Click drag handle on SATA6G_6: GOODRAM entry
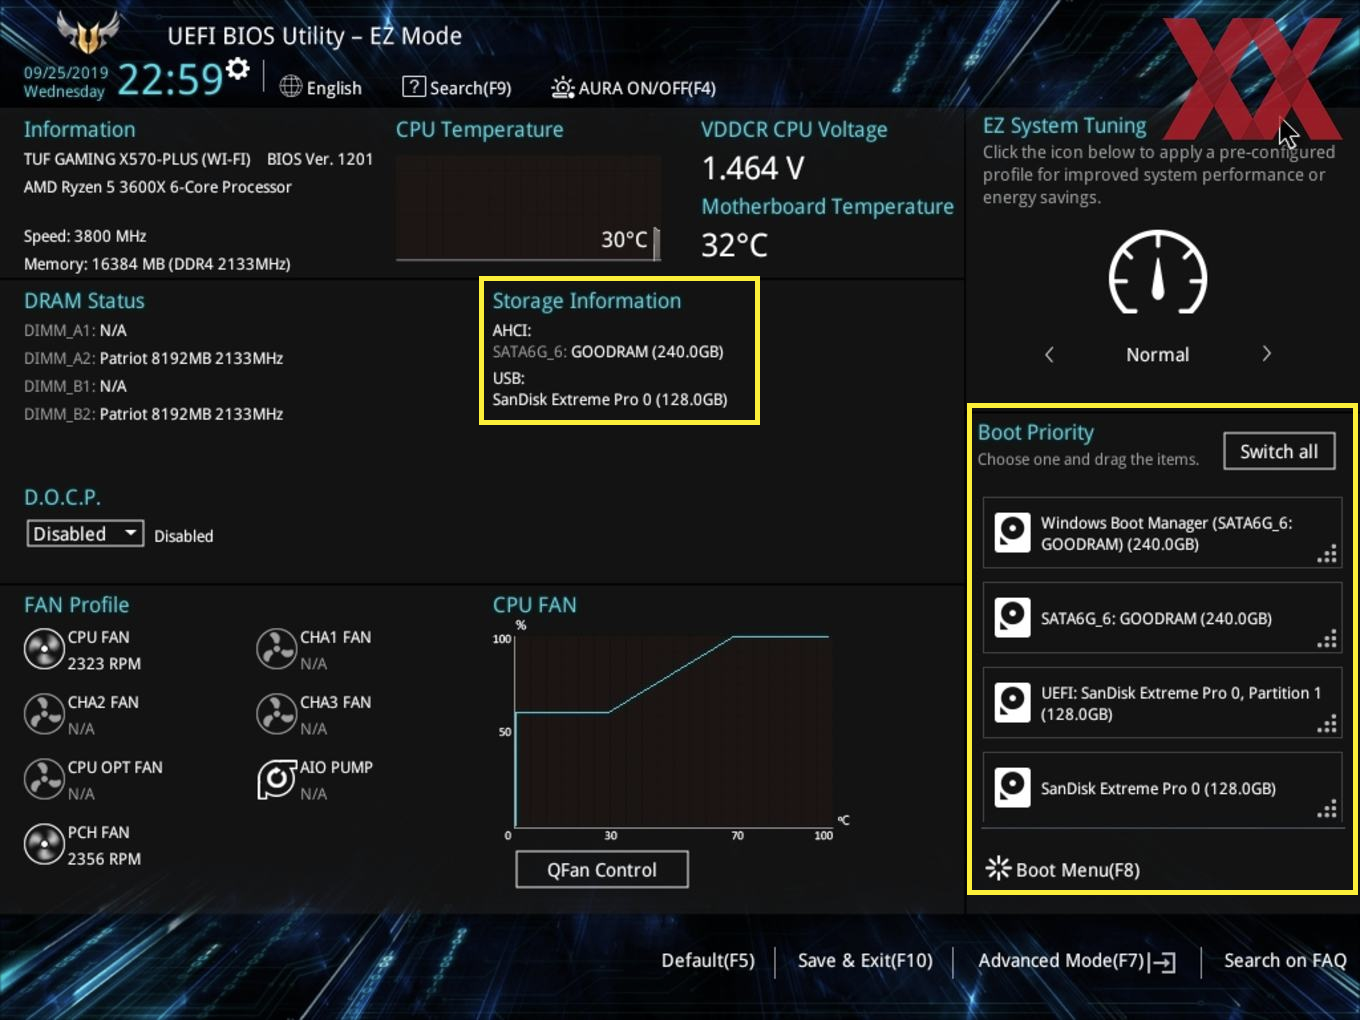The image size is (1360, 1020). click(x=1327, y=639)
